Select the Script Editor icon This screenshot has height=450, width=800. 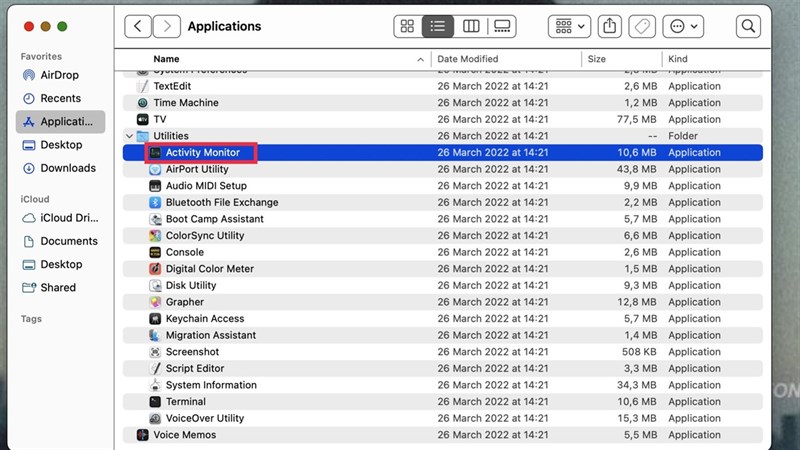click(x=155, y=368)
